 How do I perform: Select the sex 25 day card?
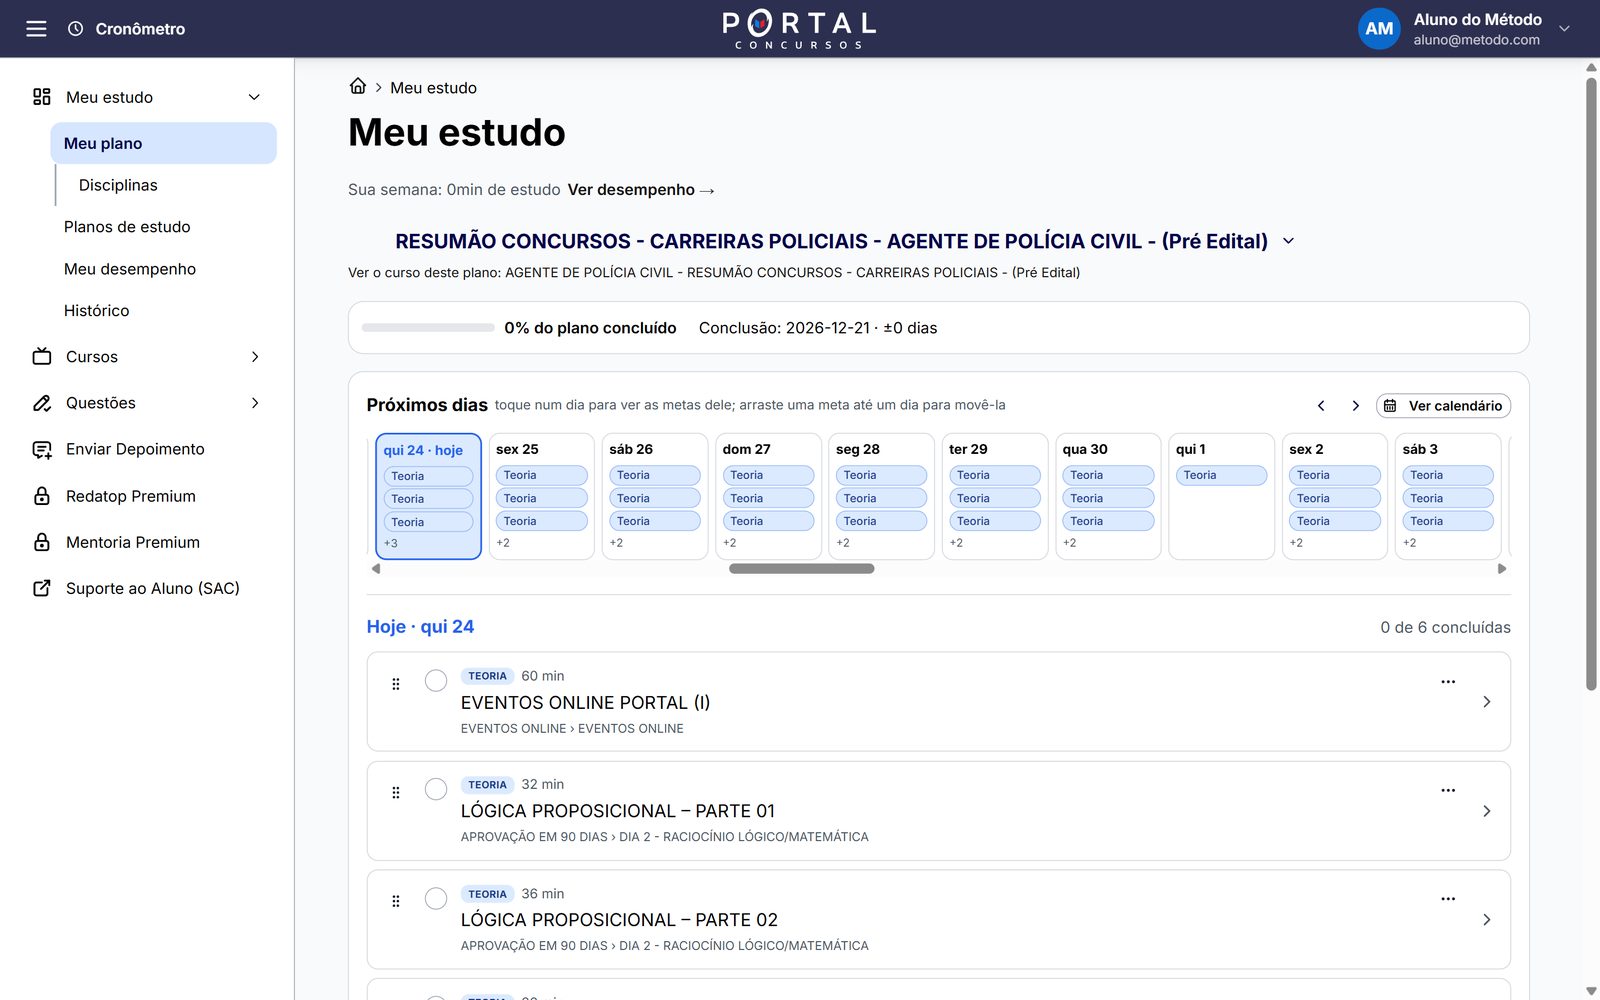542,496
